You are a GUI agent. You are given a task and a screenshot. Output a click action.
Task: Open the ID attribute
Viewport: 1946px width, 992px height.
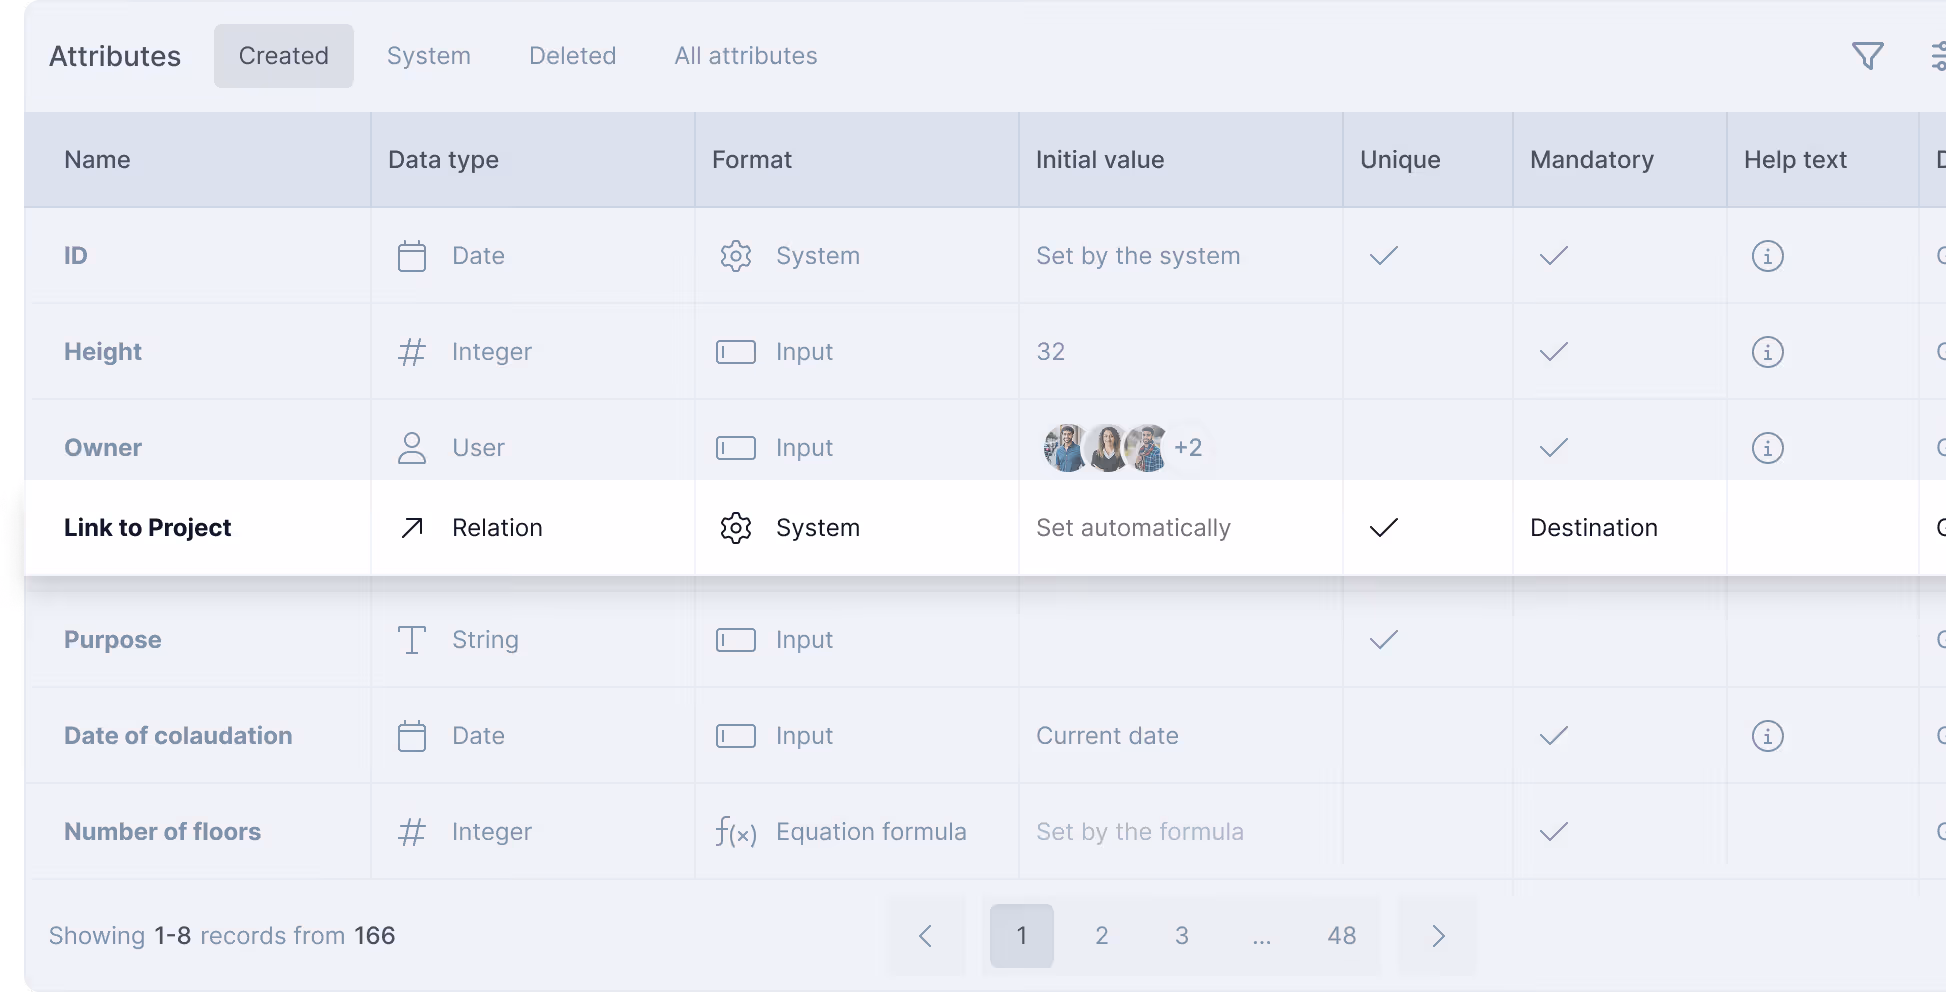point(76,256)
